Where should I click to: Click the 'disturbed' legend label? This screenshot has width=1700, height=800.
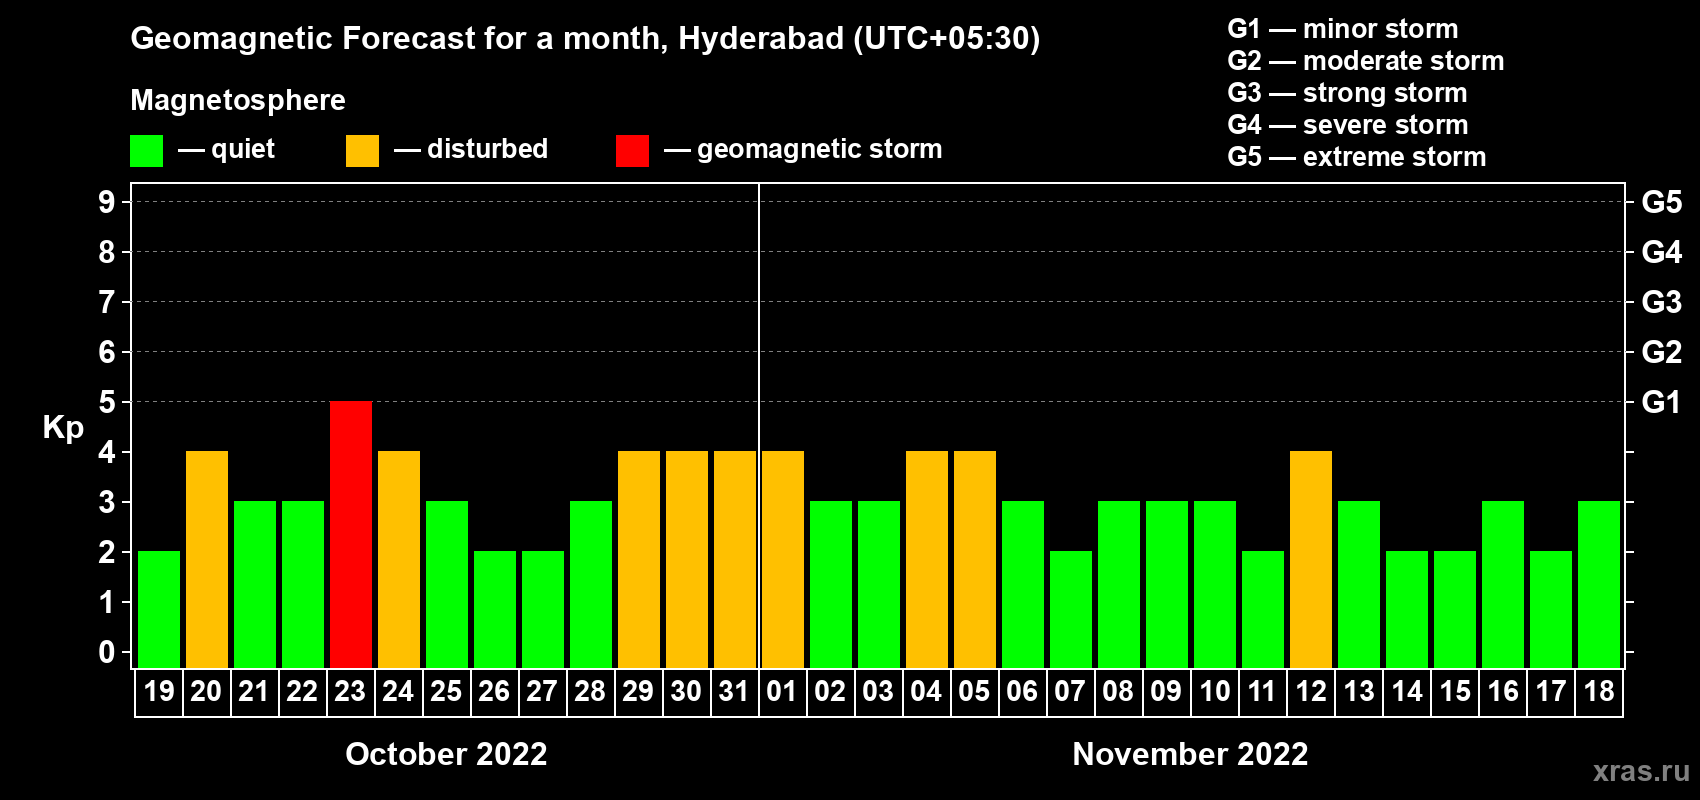pyautogui.click(x=488, y=149)
